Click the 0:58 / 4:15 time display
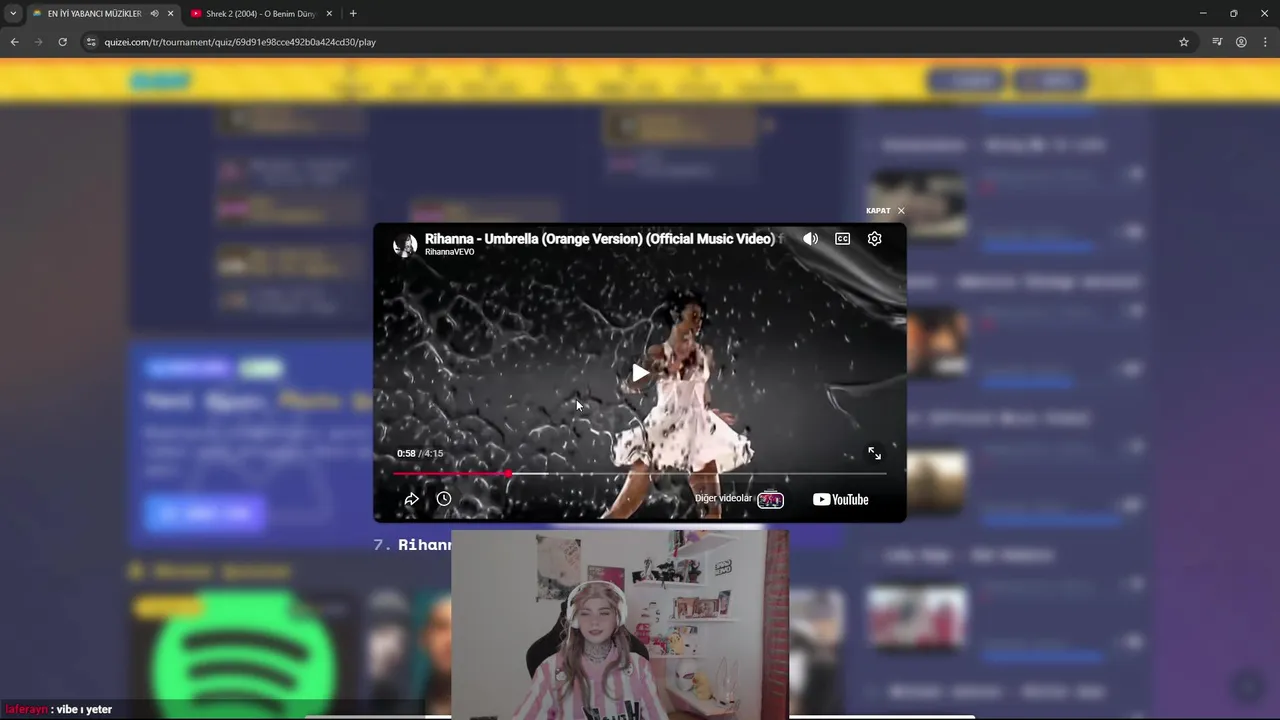This screenshot has width=1280, height=720. coord(420,453)
